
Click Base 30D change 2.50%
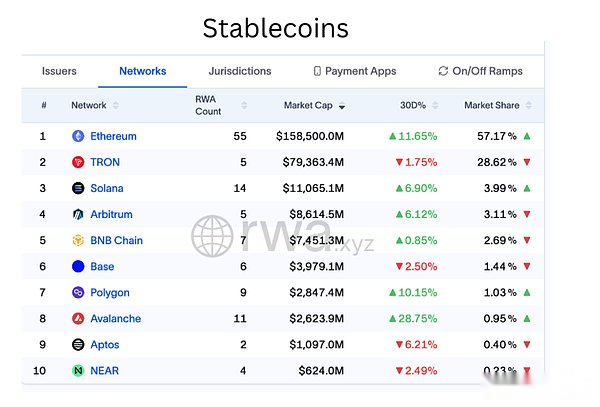point(416,266)
